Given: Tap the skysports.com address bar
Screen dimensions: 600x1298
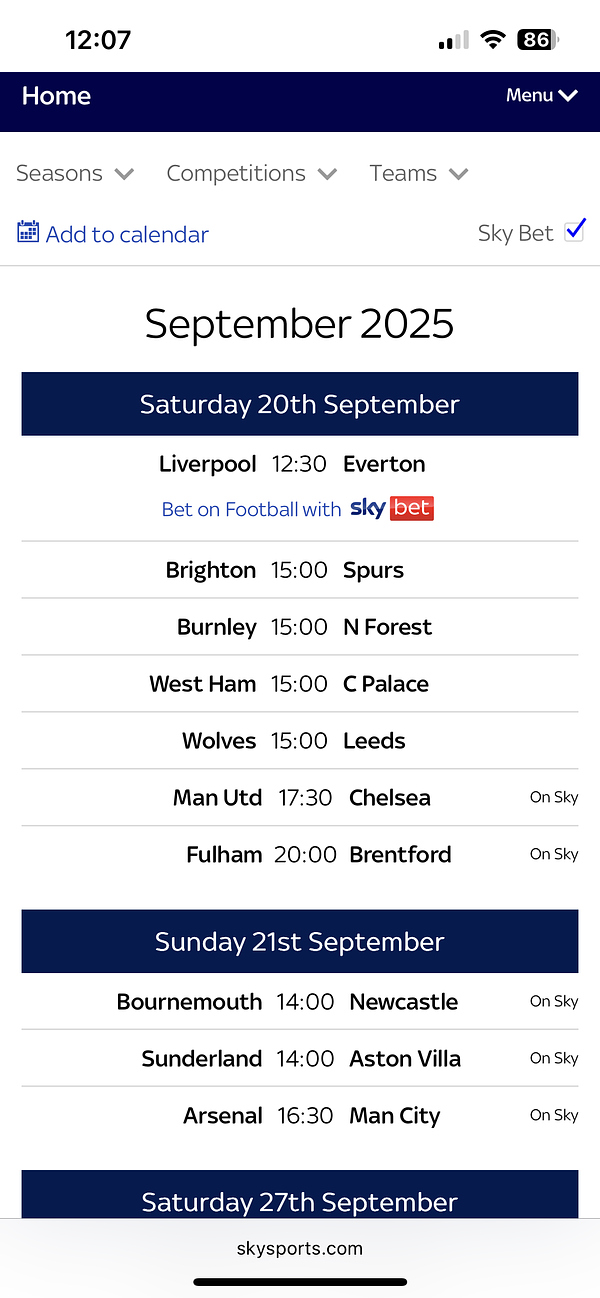Looking at the screenshot, I should pyautogui.click(x=300, y=1248).
